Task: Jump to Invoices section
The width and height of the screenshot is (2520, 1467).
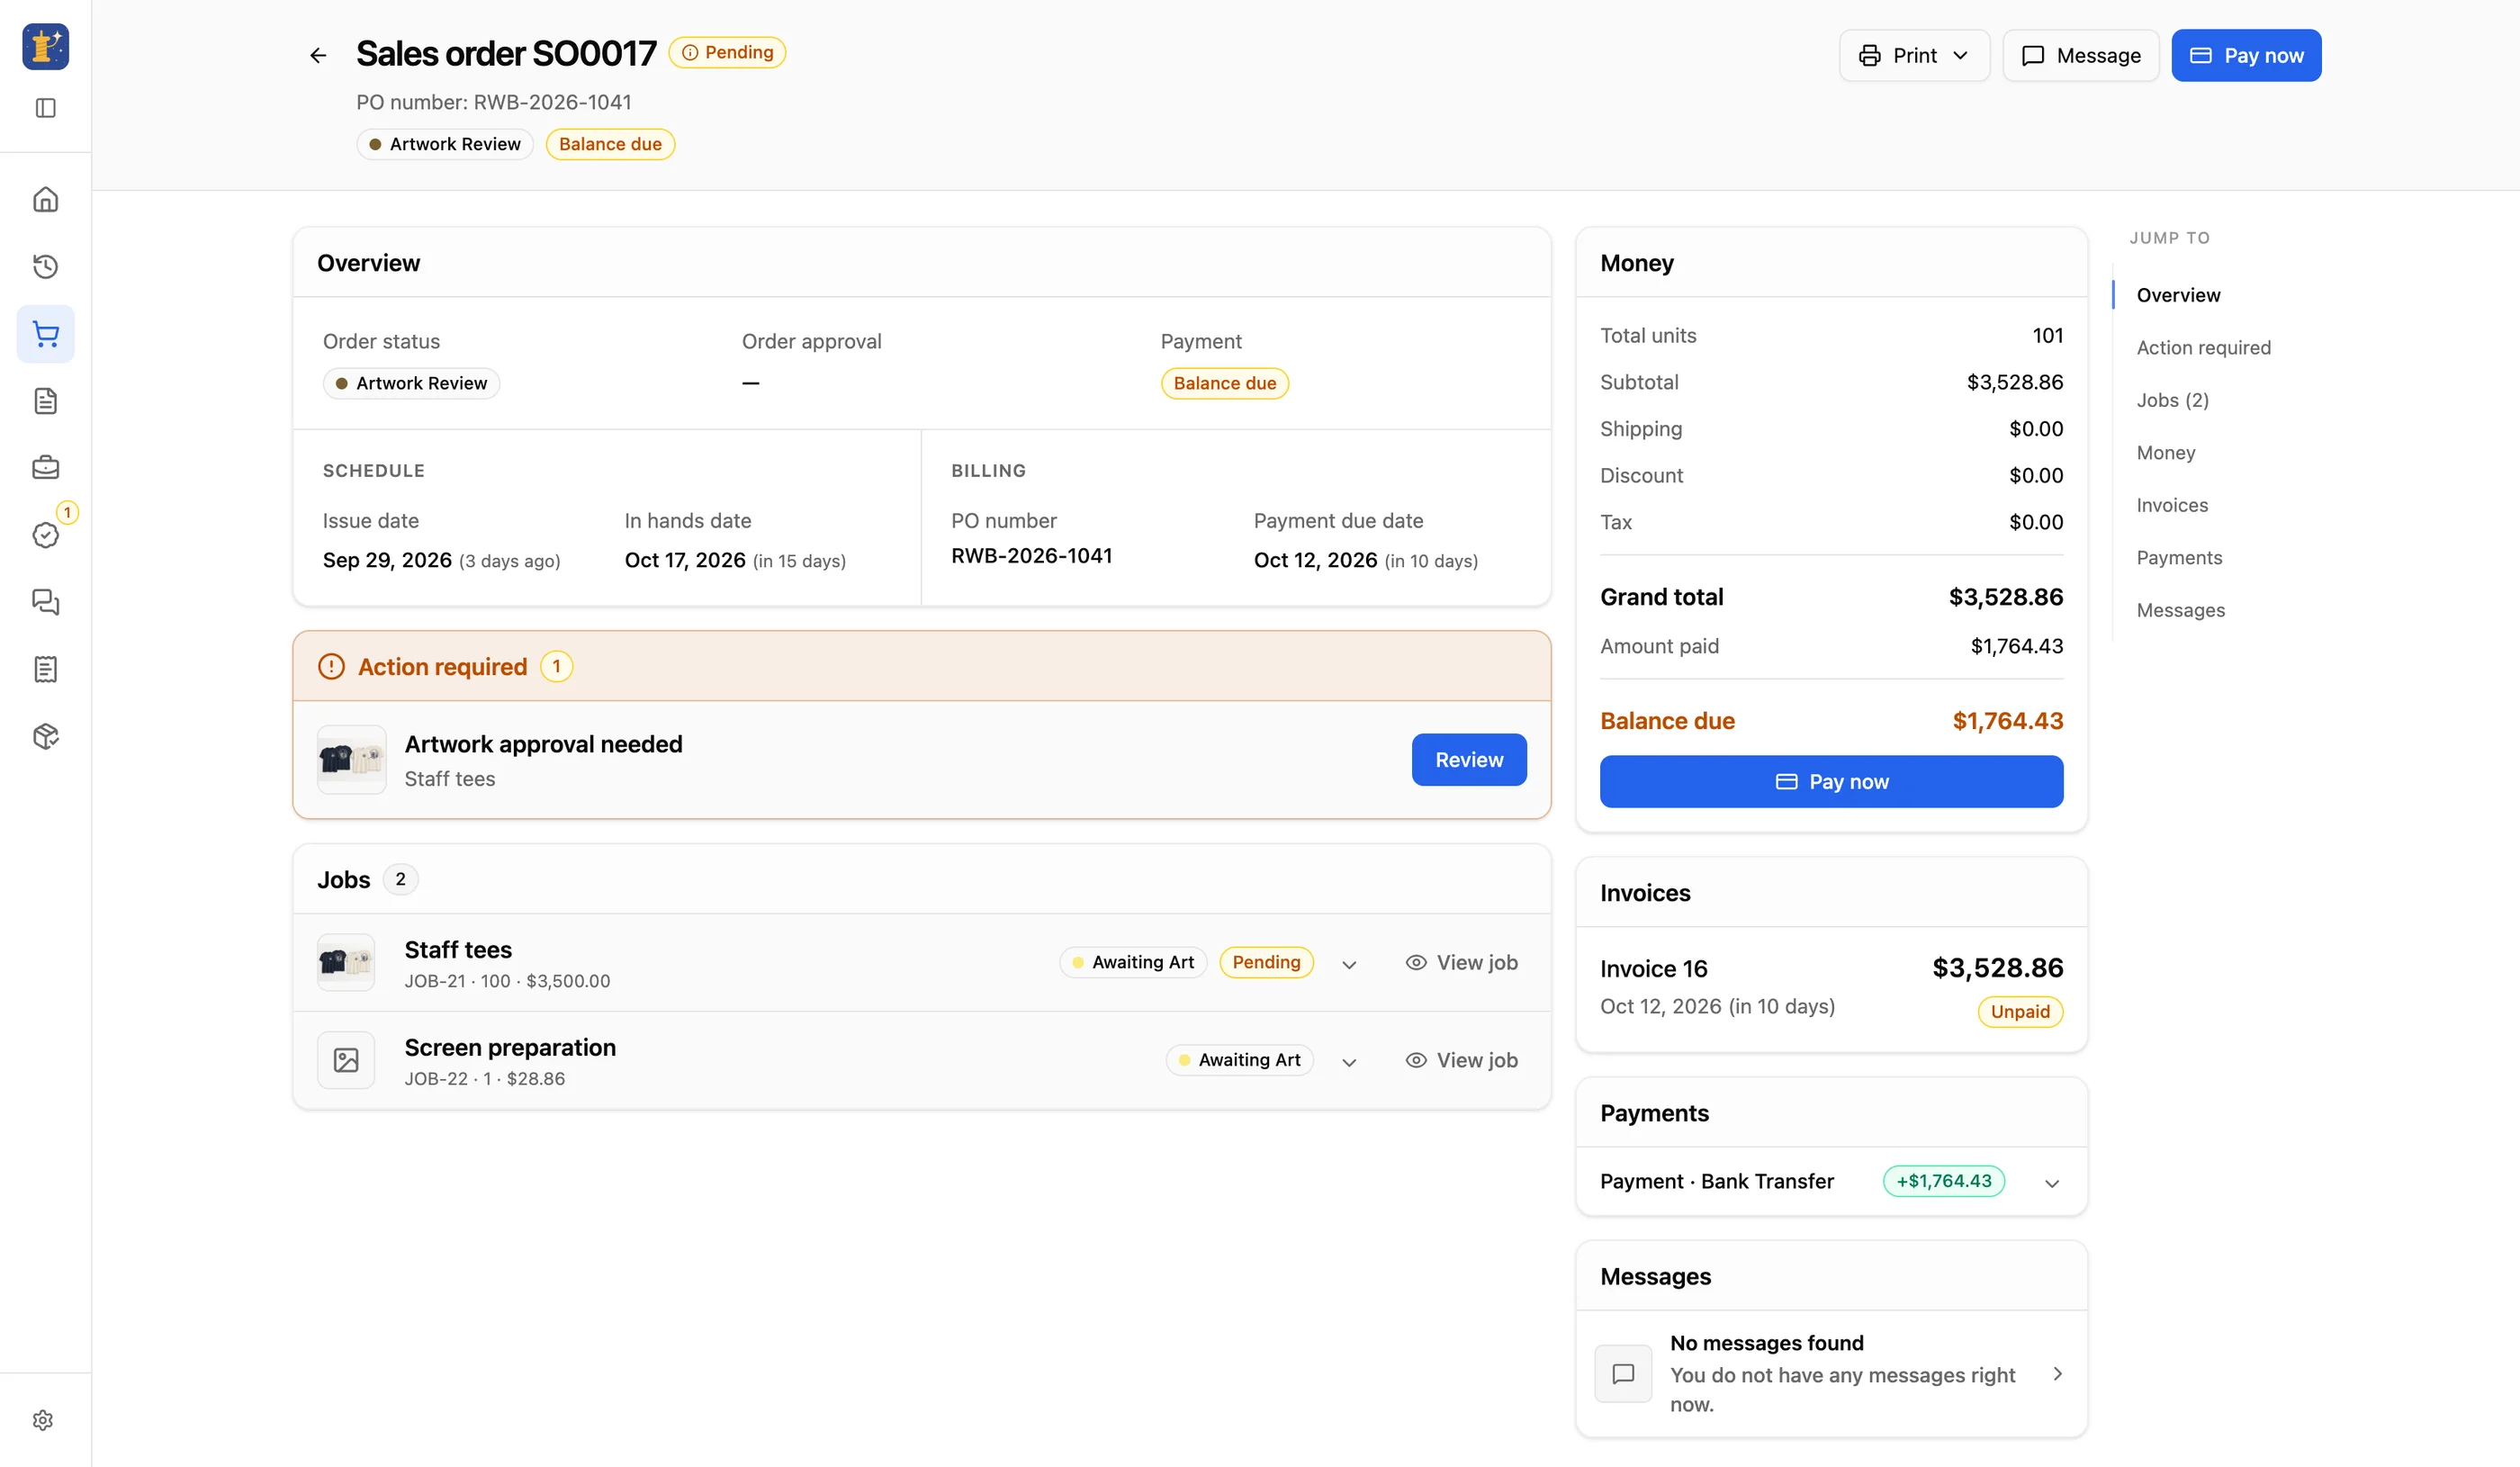Action: pyautogui.click(x=2172, y=505)
